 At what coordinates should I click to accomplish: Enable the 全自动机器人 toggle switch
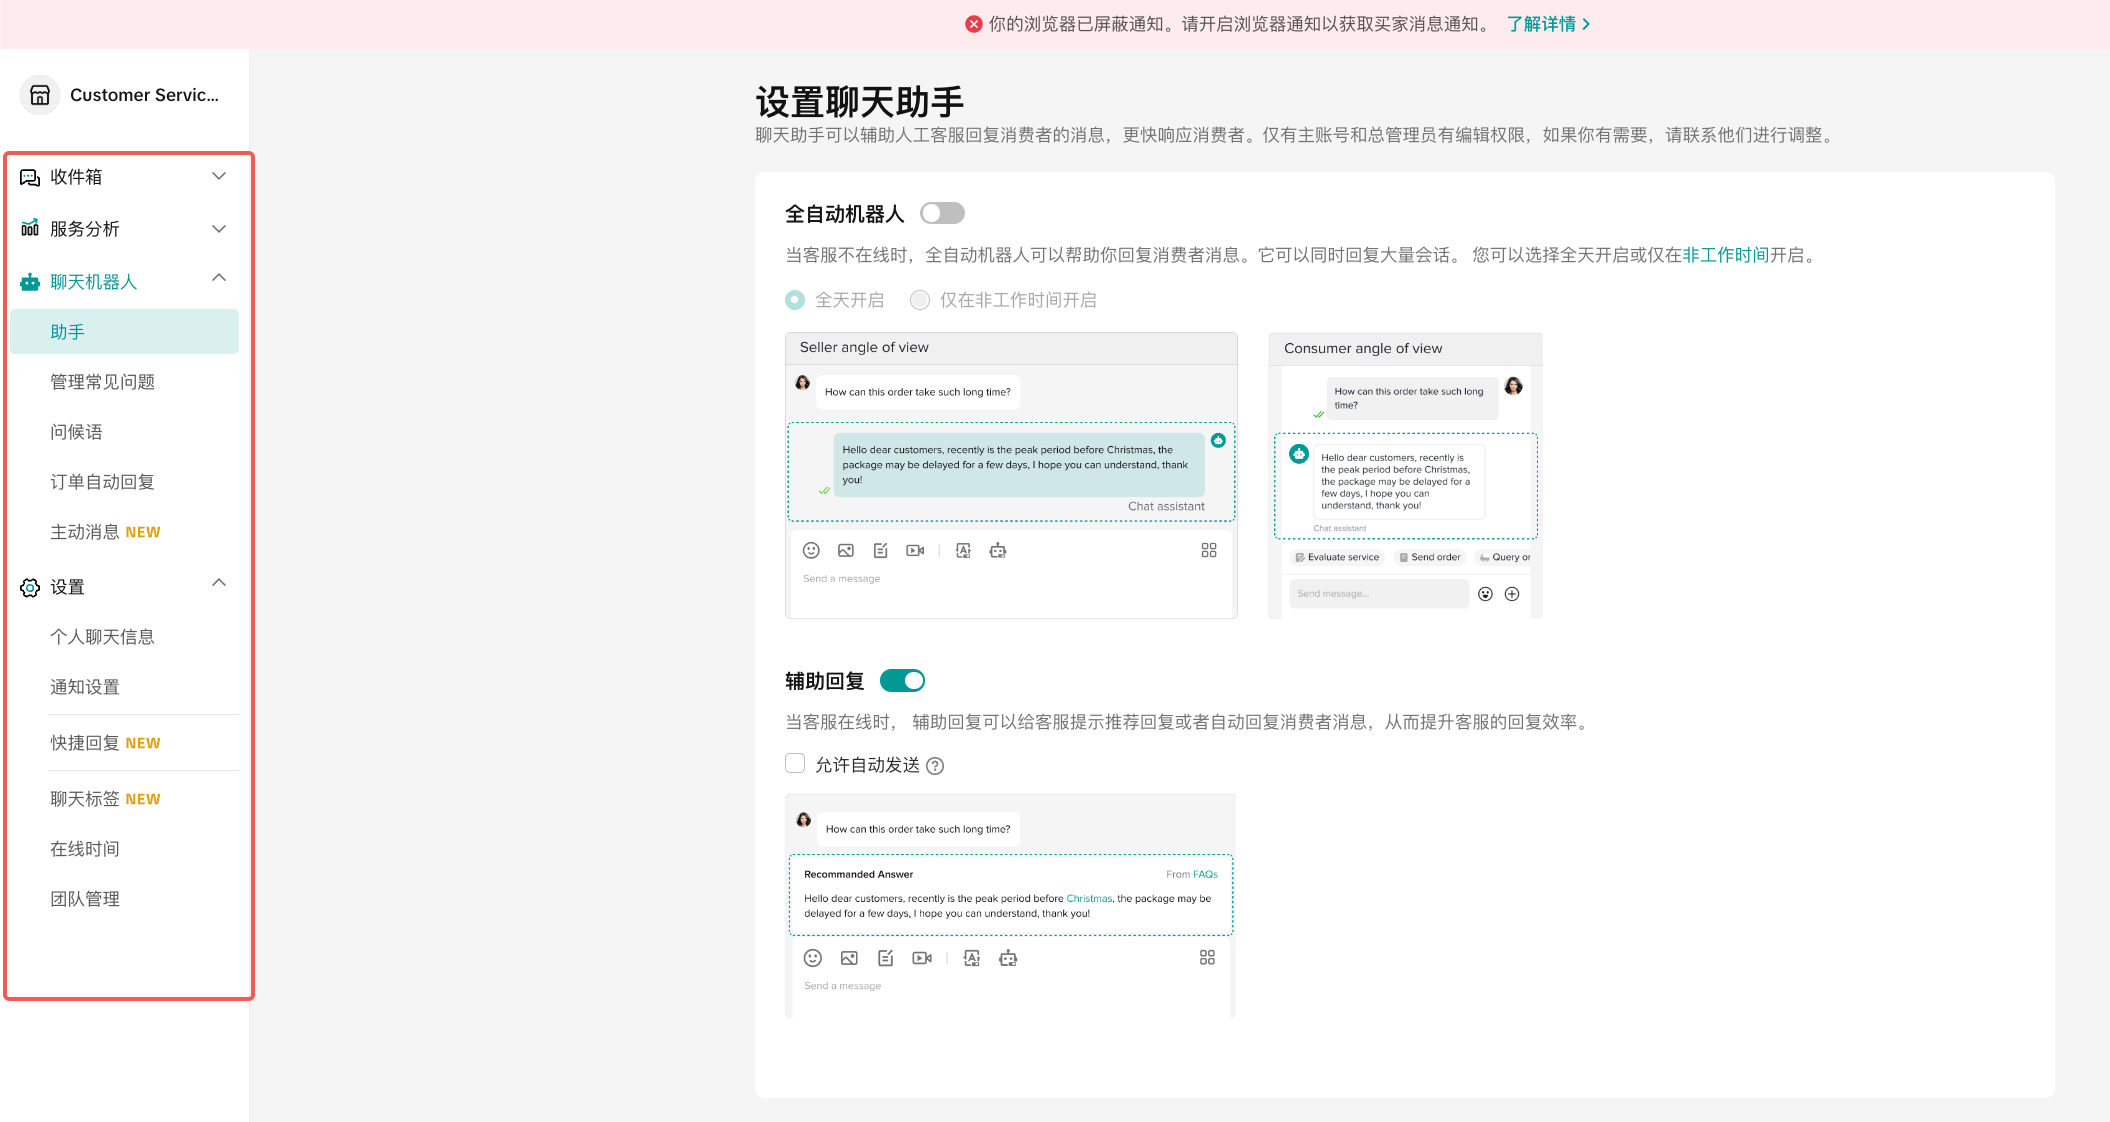tap(942, 213)
